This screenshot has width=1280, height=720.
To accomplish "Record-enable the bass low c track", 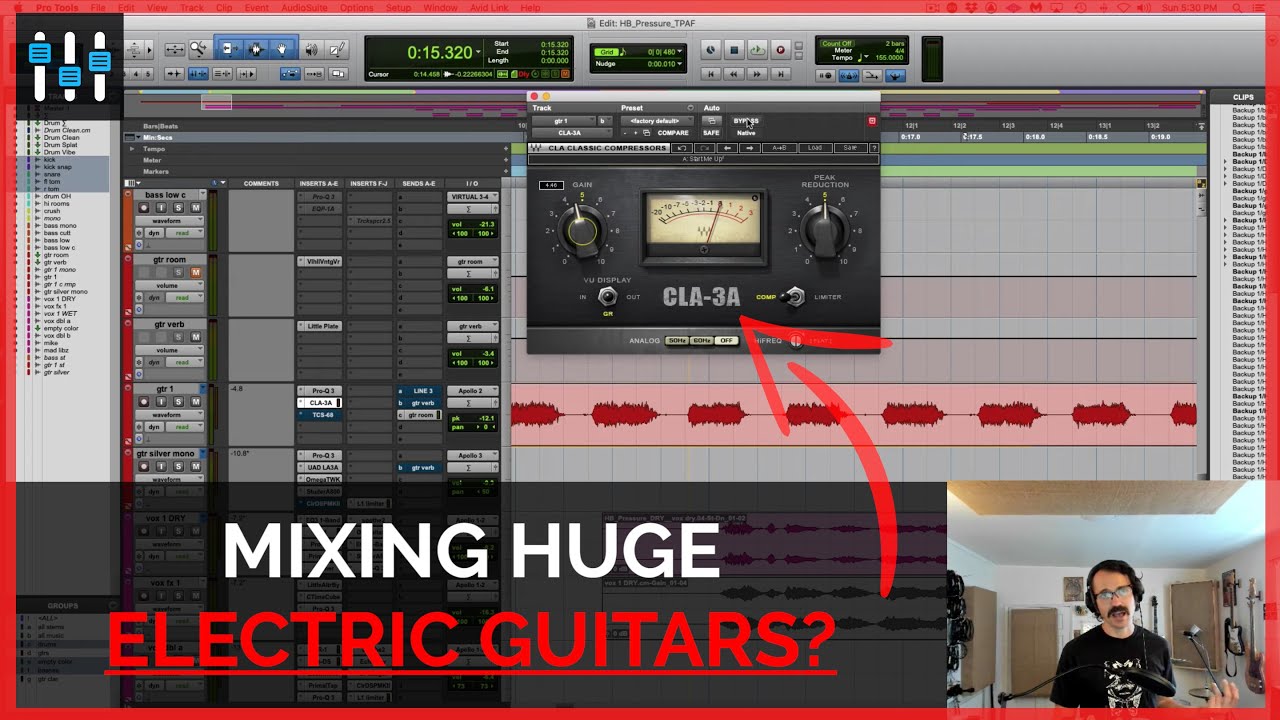I will tap(144, 208).
